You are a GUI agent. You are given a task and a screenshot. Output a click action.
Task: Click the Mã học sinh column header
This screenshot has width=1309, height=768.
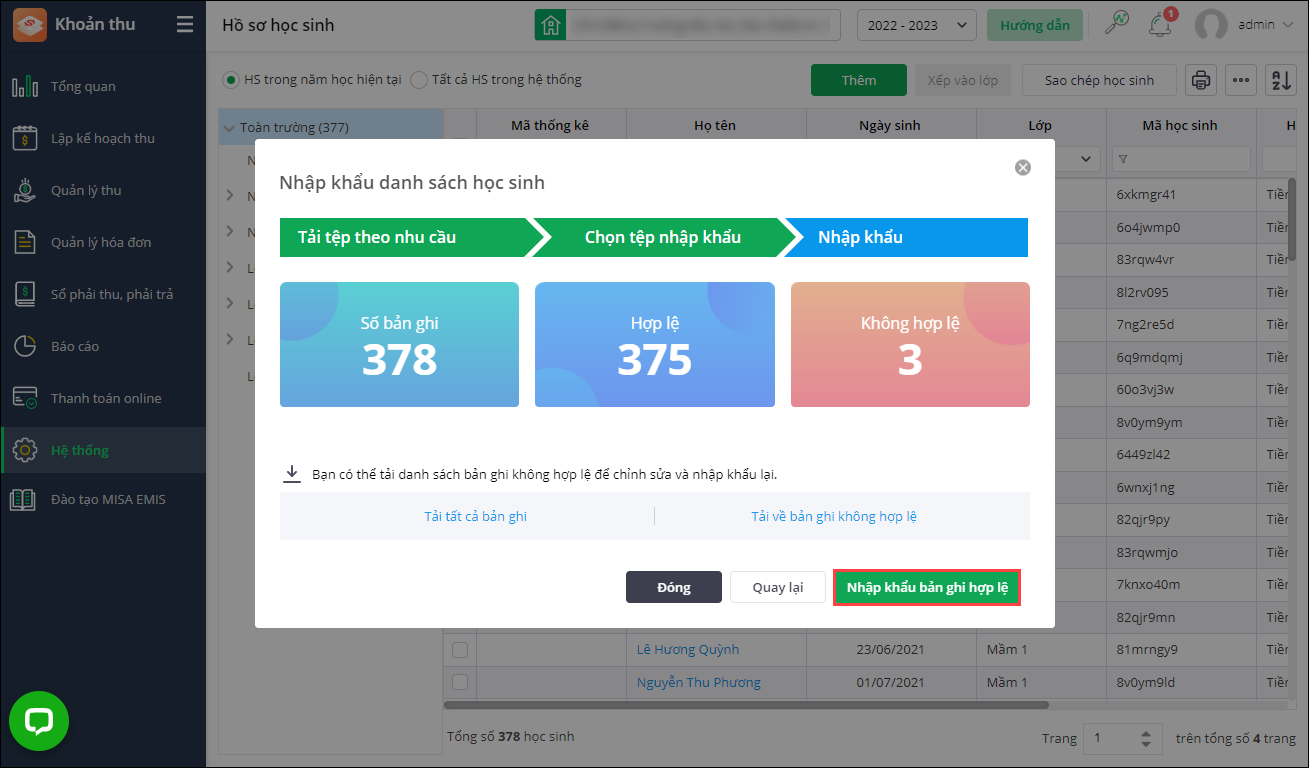(1180, 126)
